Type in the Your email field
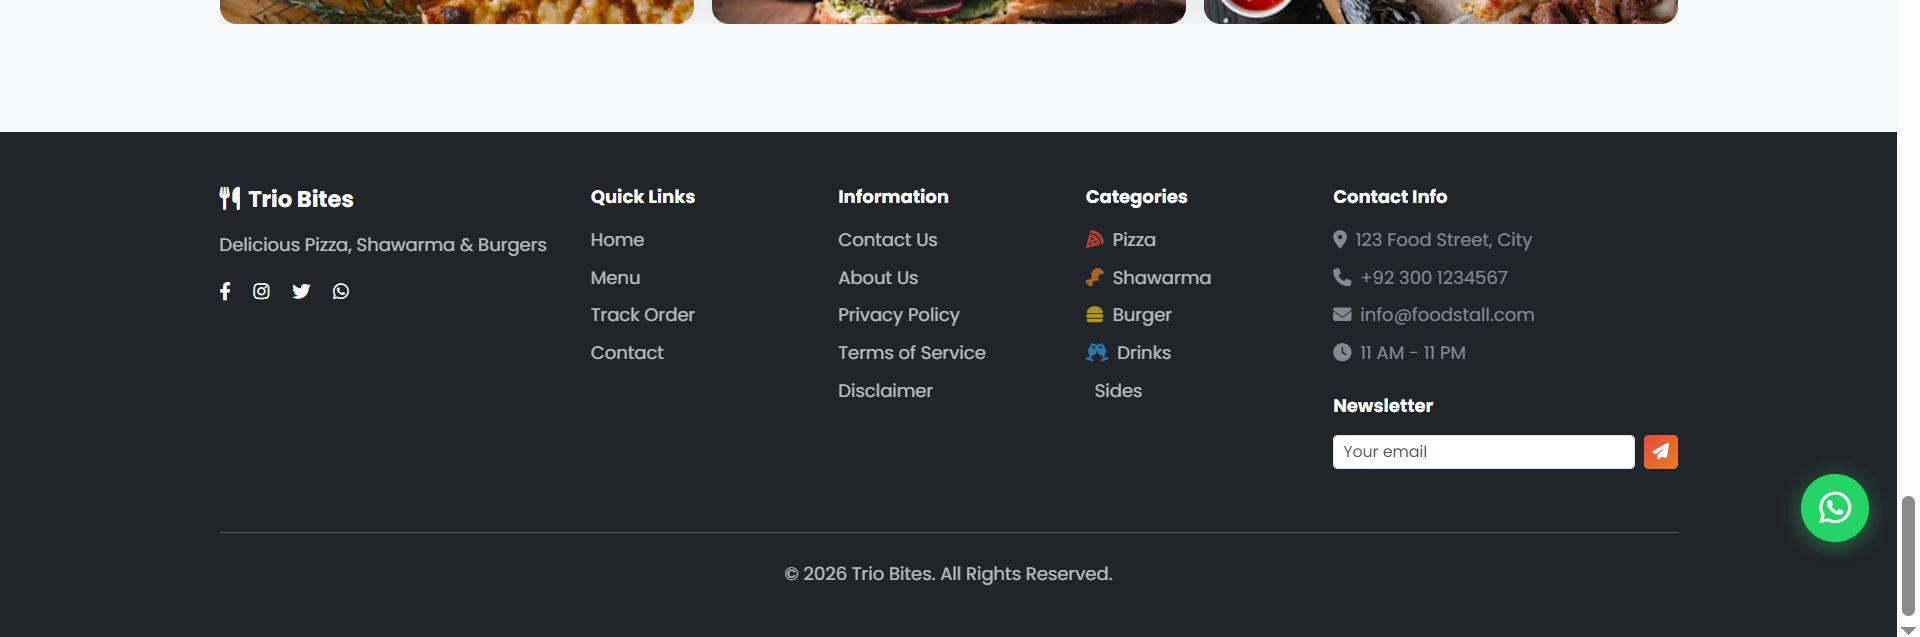1920x637 pixels. [x=1483, y=452]
